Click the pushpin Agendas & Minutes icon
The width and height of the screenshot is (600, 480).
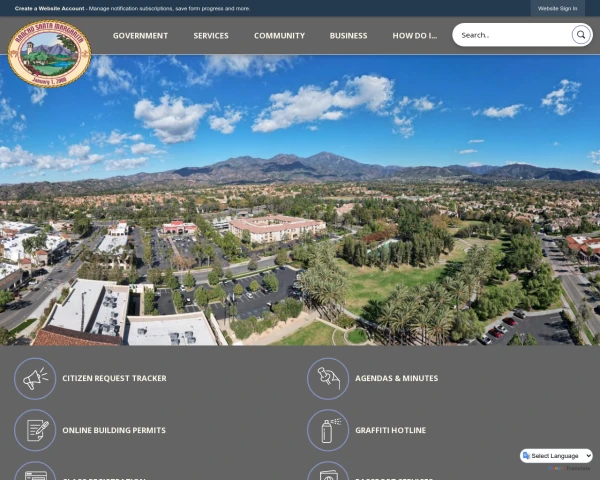(328, 379)
